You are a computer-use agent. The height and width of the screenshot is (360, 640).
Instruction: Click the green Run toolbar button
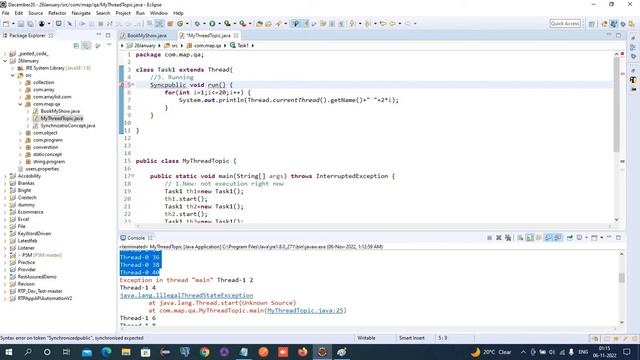pyautogui.click(x=212, y=24)
